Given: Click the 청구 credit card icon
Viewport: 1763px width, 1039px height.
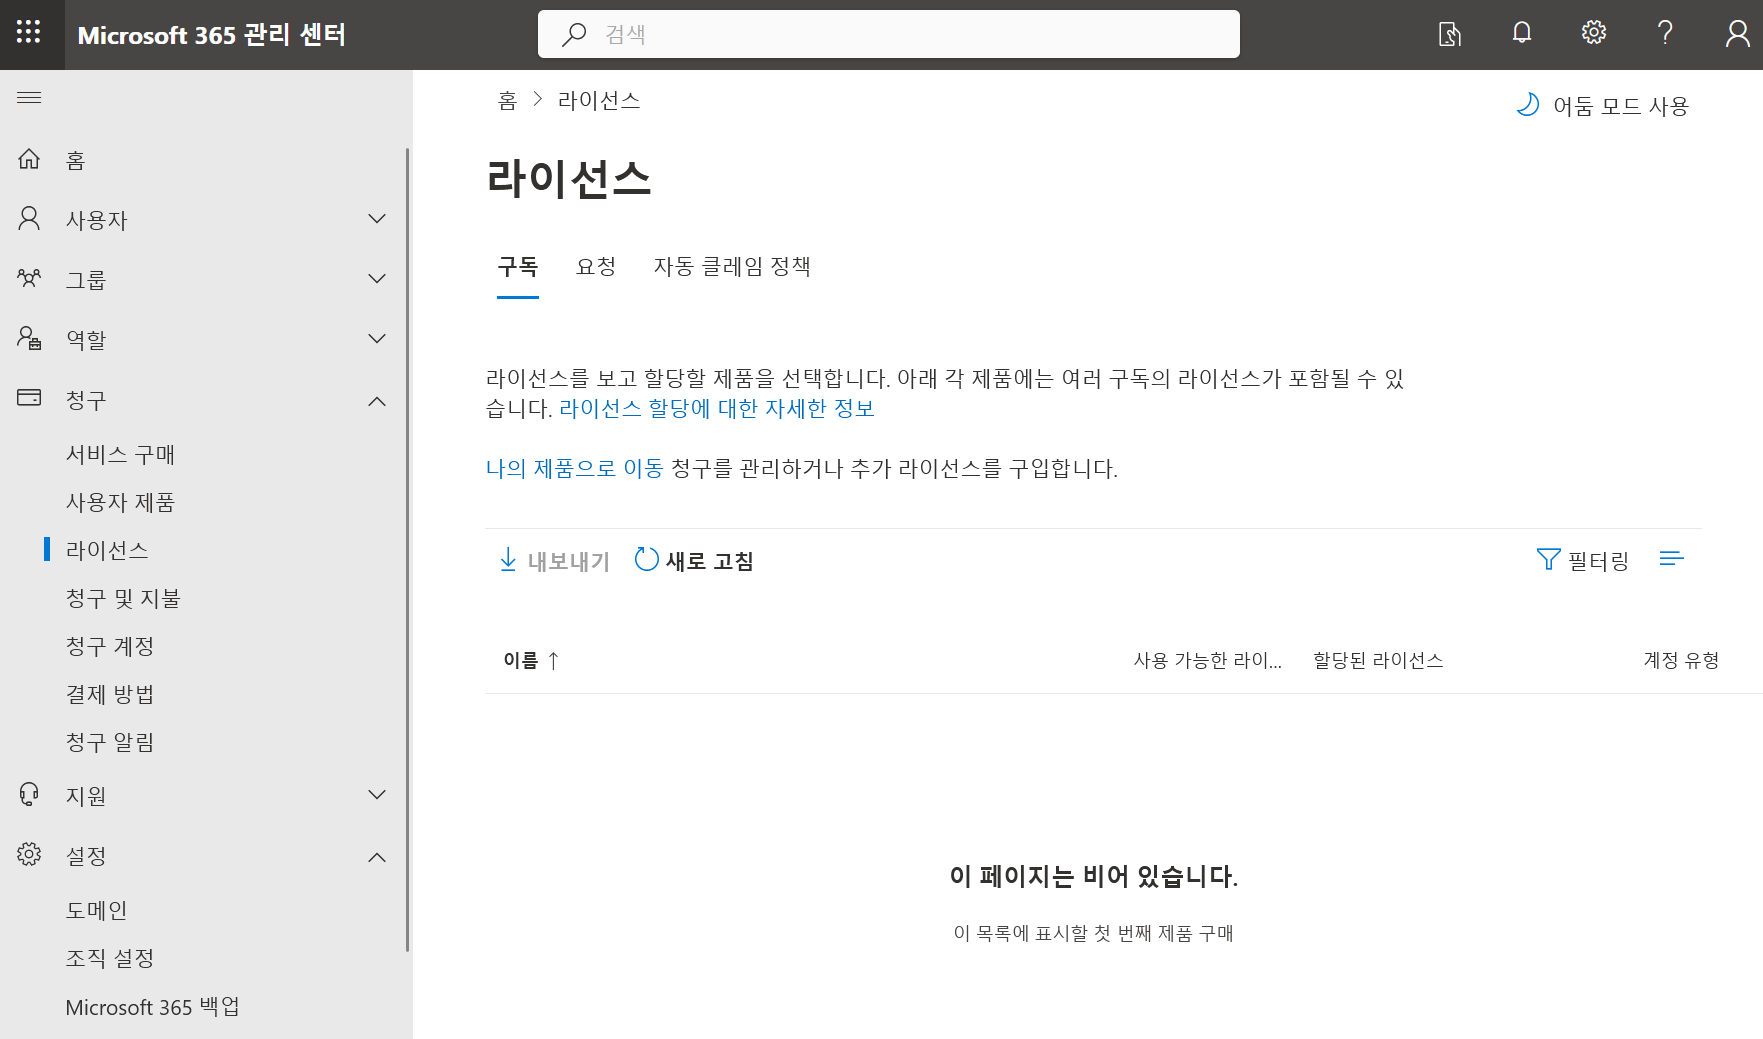Looking at the screenshot, I should (x=29, y=398).
